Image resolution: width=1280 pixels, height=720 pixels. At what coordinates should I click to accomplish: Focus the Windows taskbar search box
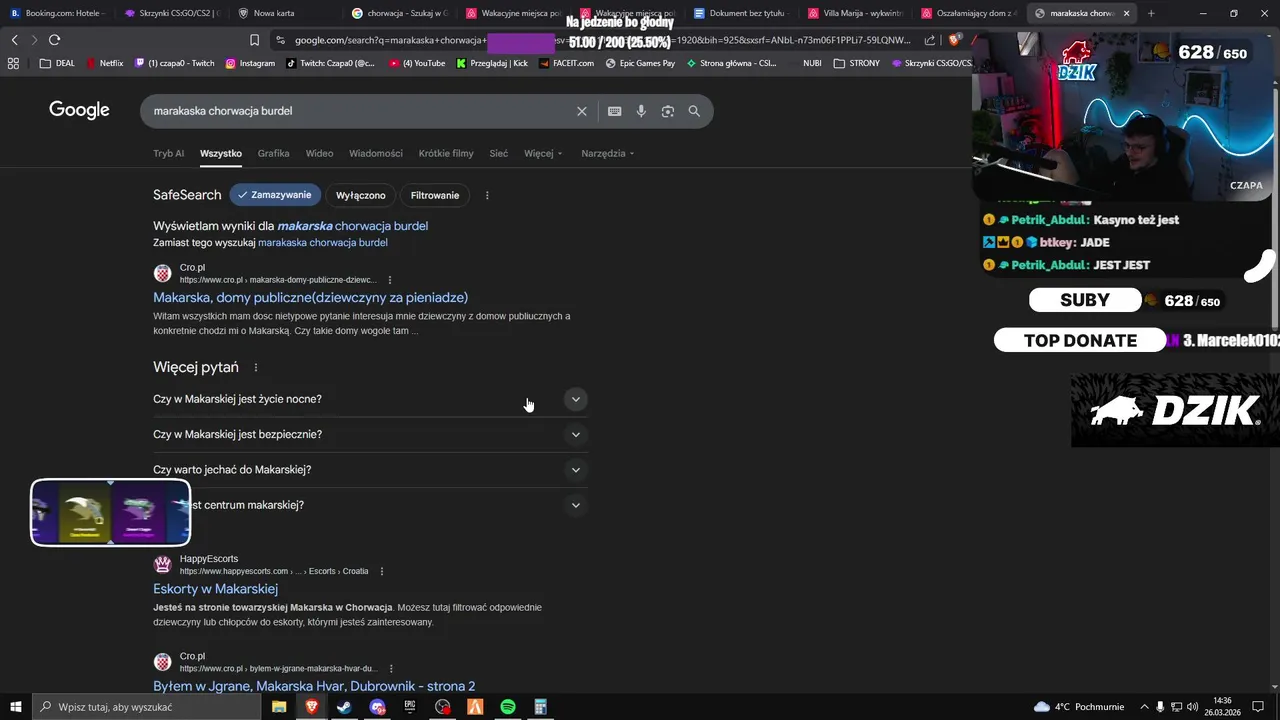[147, 707]
